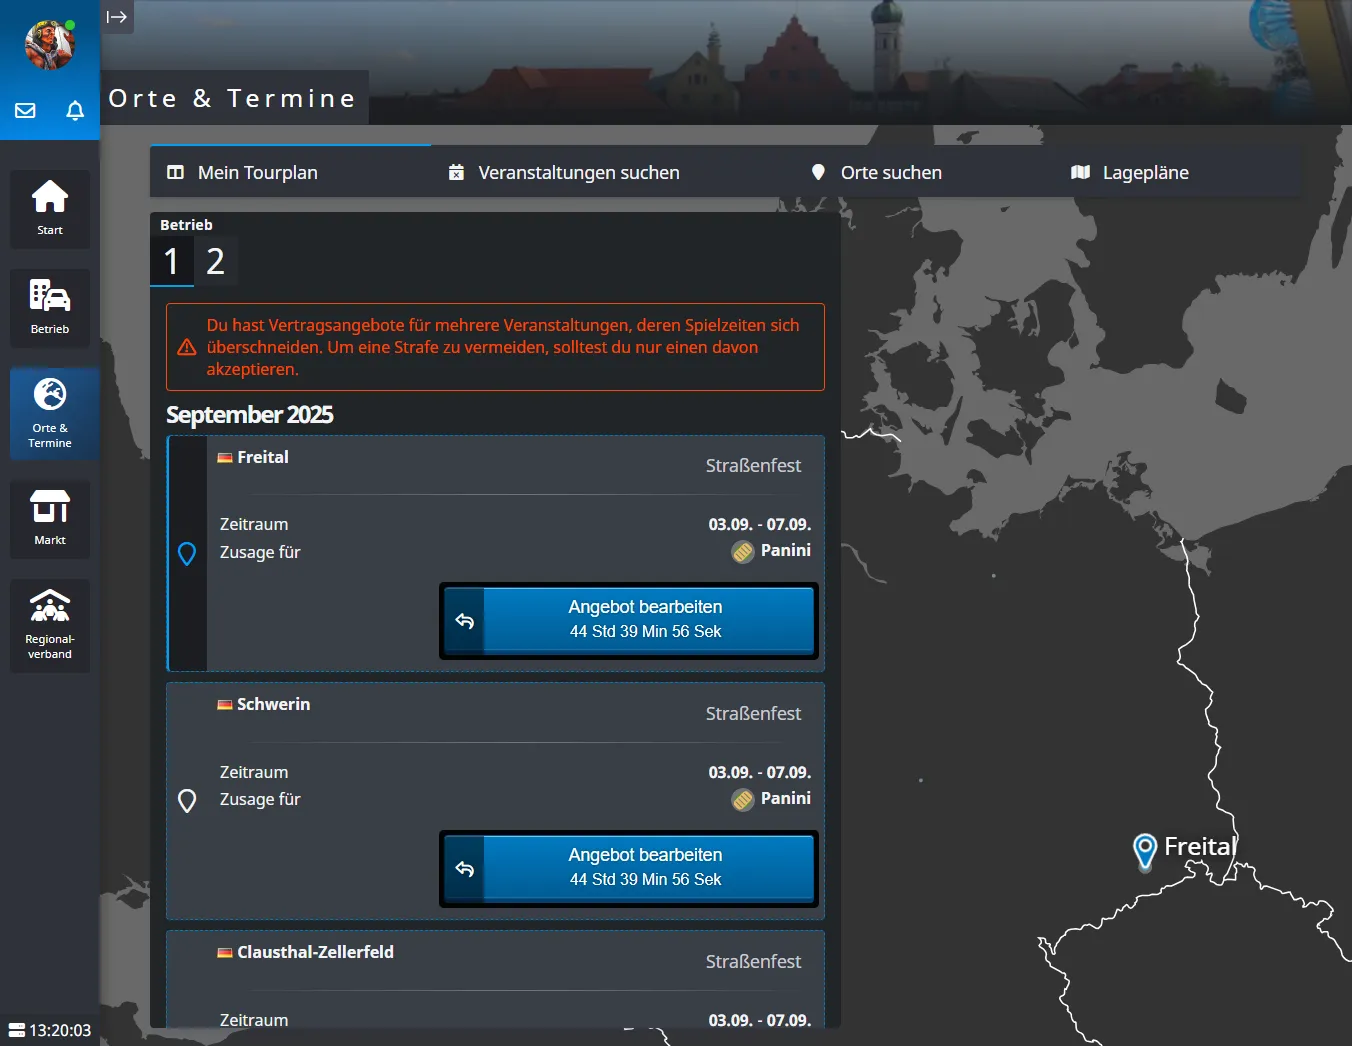This screenshot has height=1046, width=1352.
Task: Click location pin on Schwerin card
Action: 187,800
